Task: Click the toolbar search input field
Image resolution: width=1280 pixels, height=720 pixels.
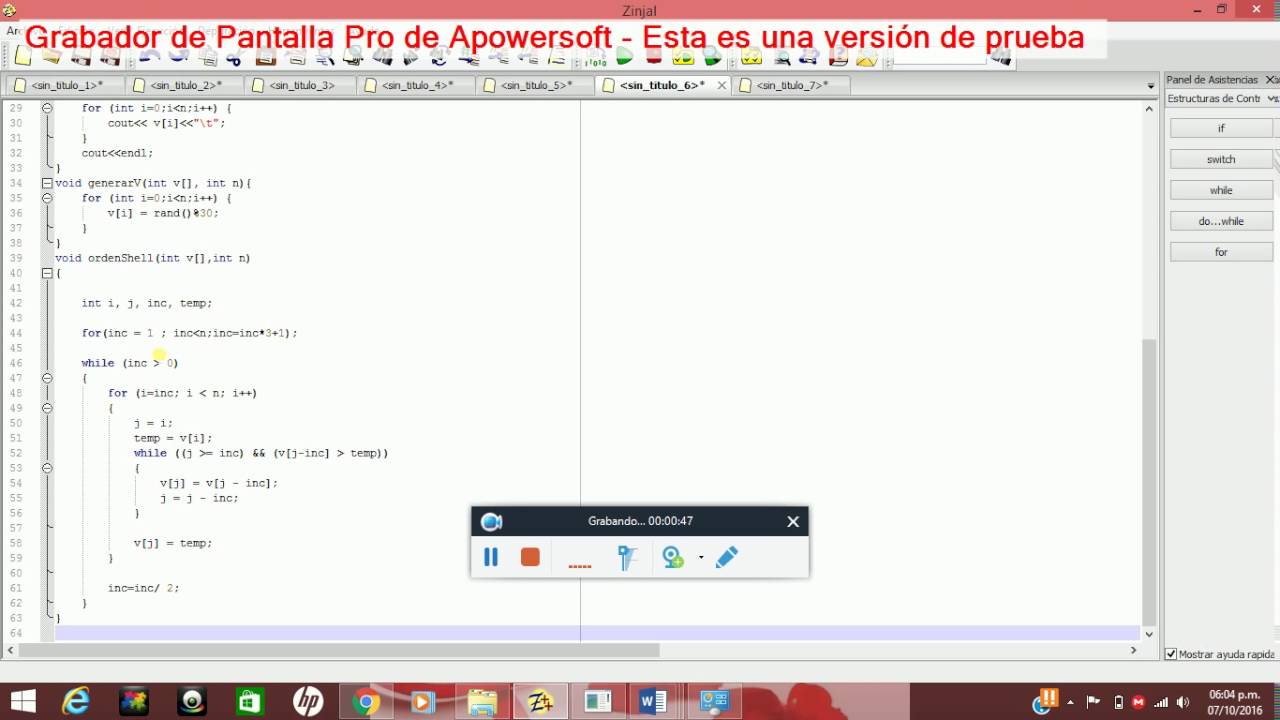Action: [x=940, y=58]
